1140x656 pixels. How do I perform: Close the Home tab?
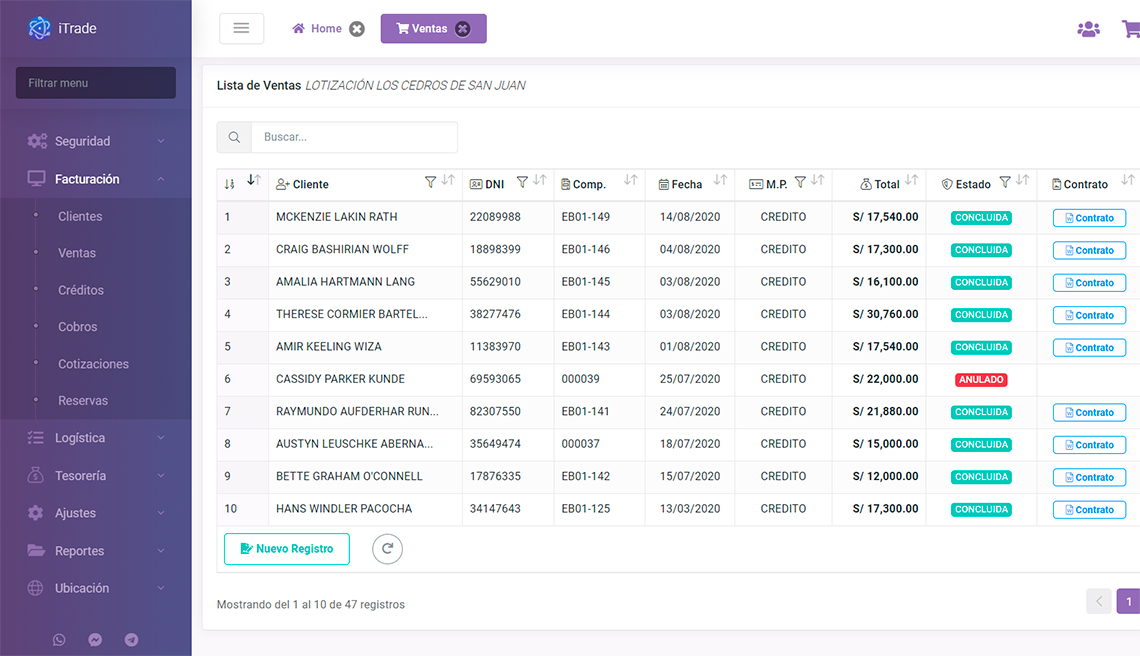click(357, 29)
